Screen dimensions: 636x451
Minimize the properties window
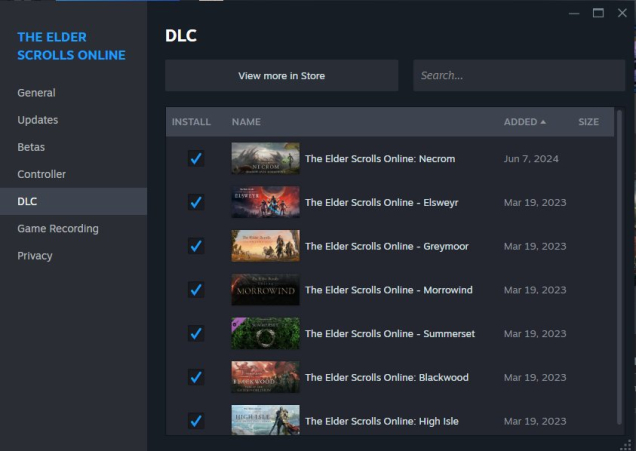[574, 13]
